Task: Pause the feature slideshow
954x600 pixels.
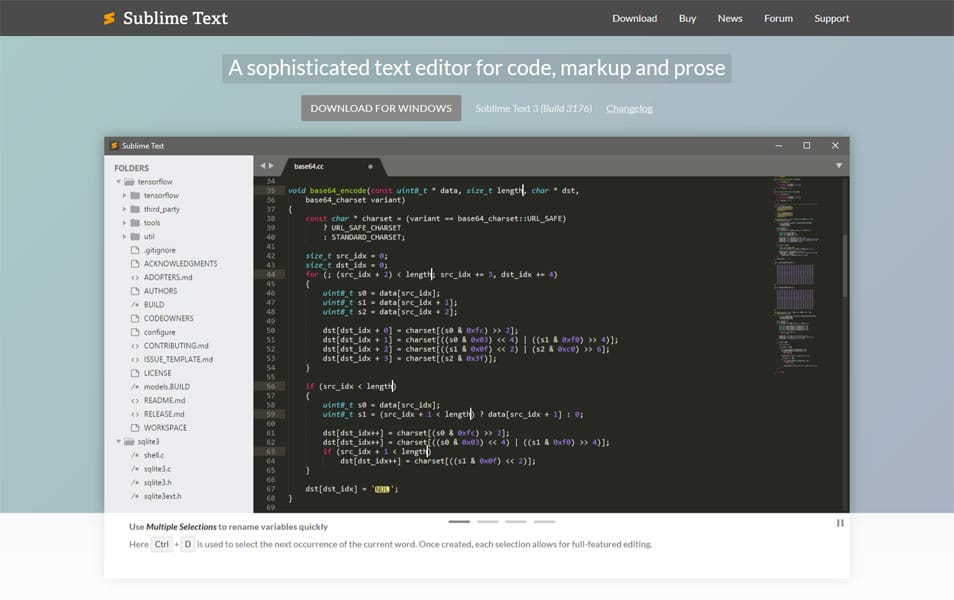Action: pyautogui.click(x=840, y=522)
